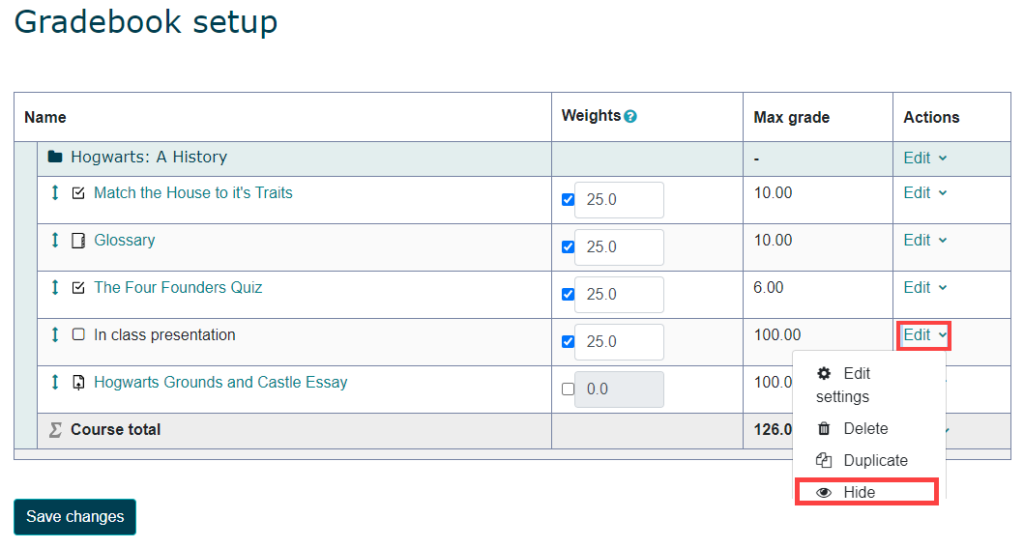Viewport: 1024px width, 548px height.
Task: Click the Glossary activity icon
Action: click(79, 241)
